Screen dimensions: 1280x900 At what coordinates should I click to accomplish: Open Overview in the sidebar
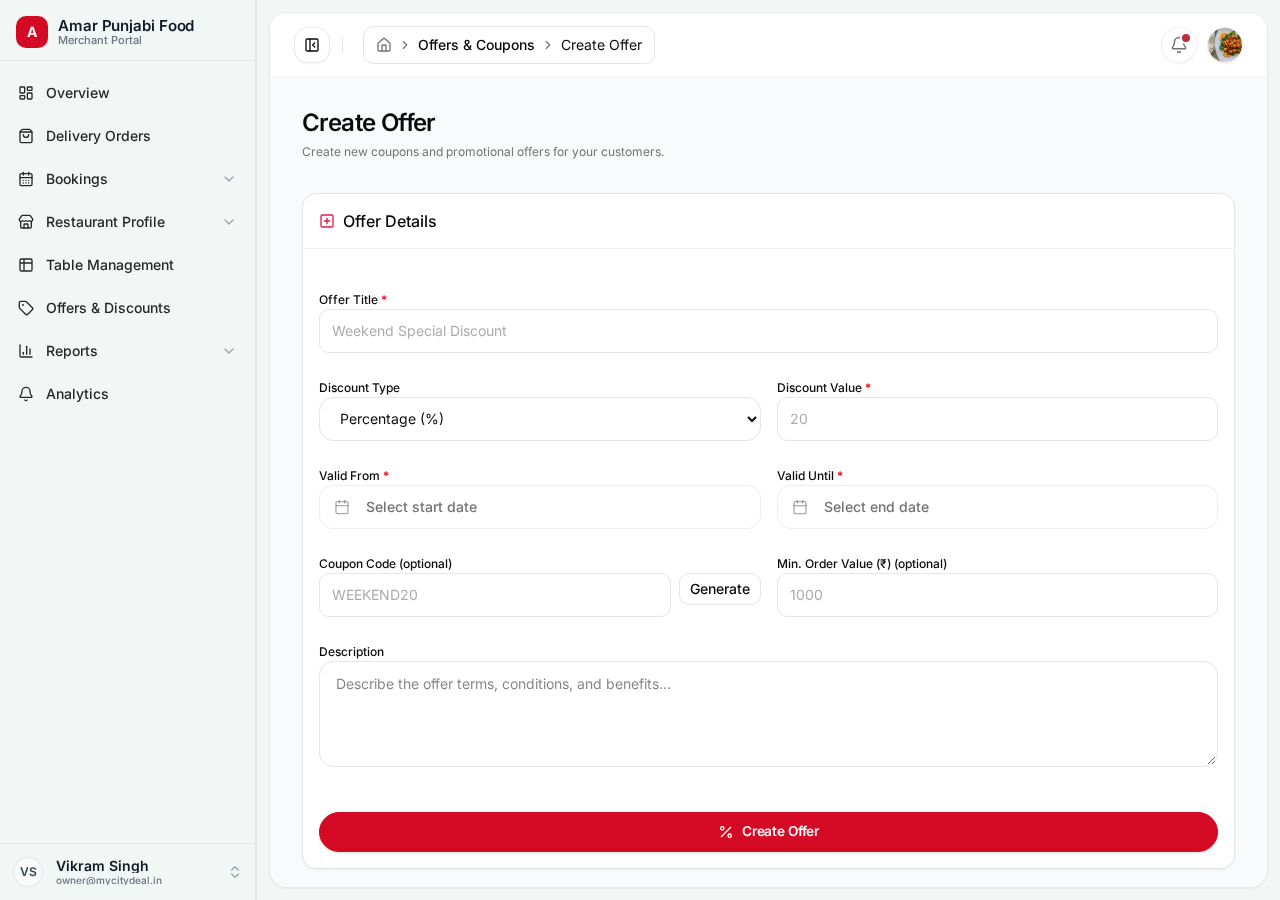pyautogui.click(x=128, y=93)
